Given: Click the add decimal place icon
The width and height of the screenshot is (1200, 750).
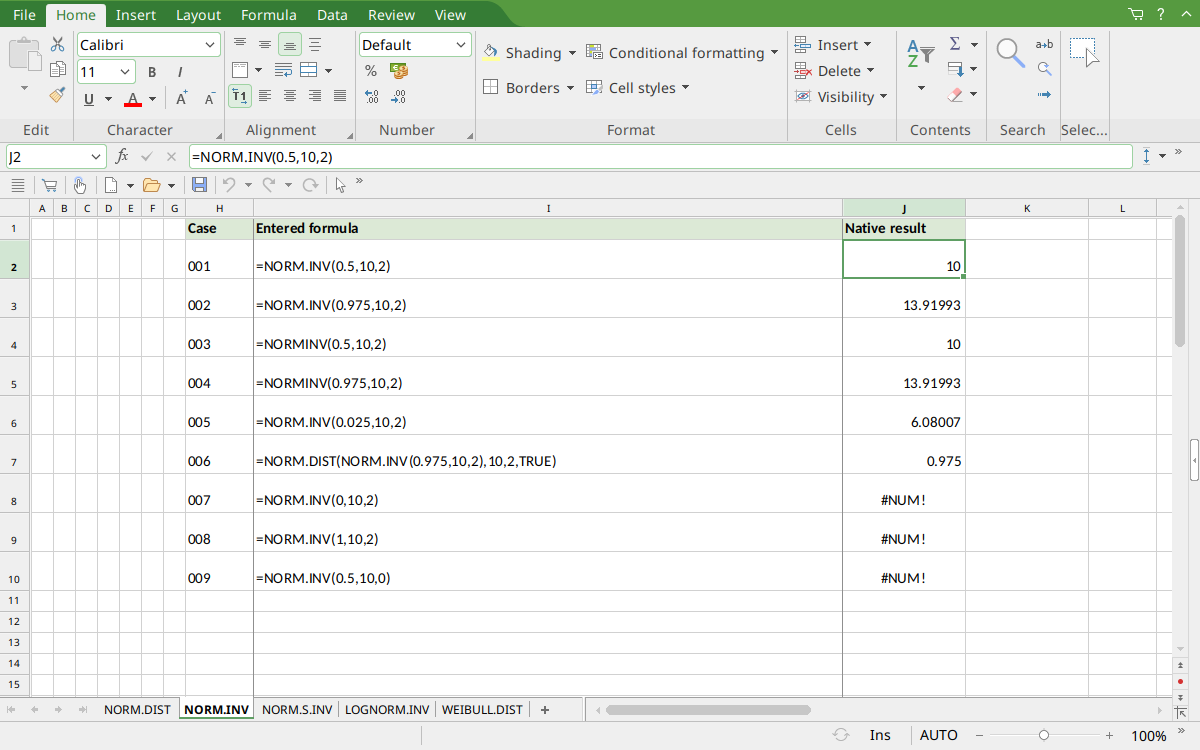Looking at the screenshot, I should pyautogui.click(x=371, y=97).
